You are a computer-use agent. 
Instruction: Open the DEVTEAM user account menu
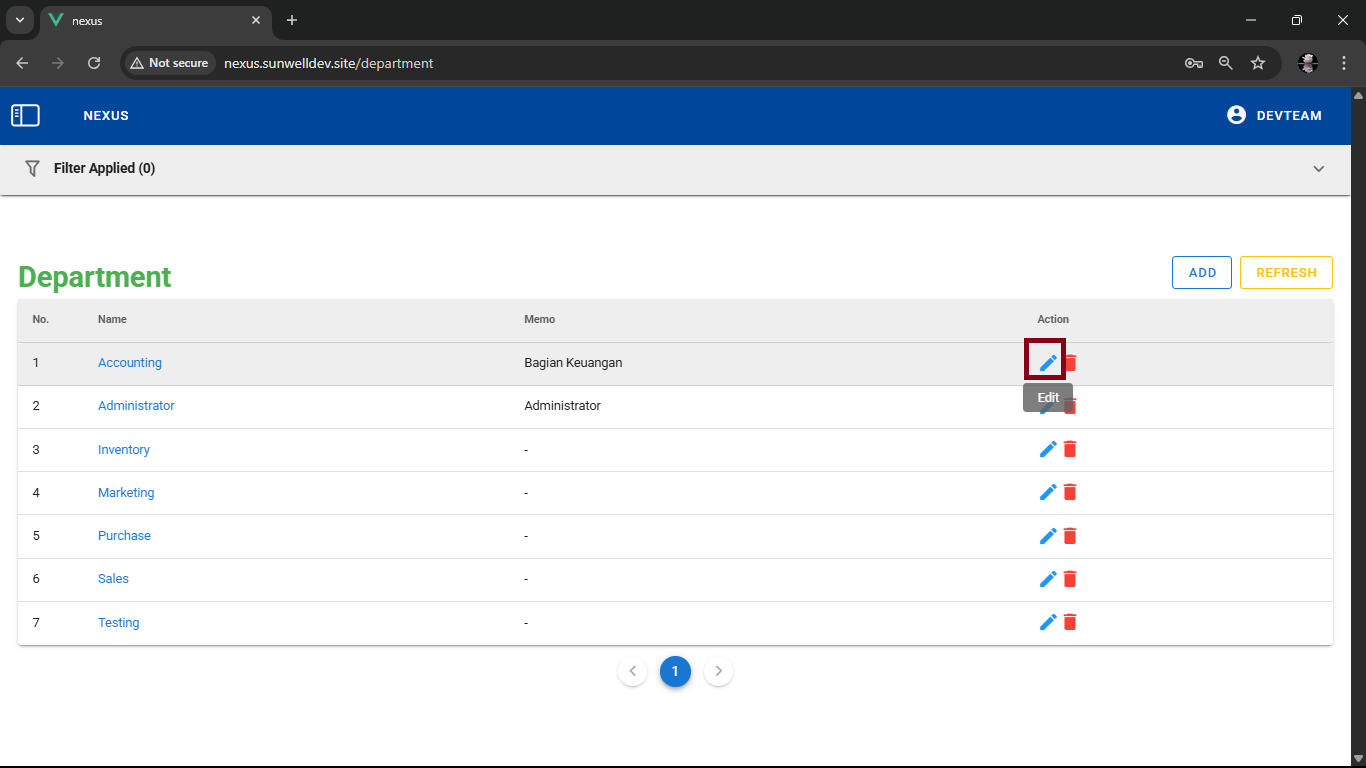(x=1274, y=116)
